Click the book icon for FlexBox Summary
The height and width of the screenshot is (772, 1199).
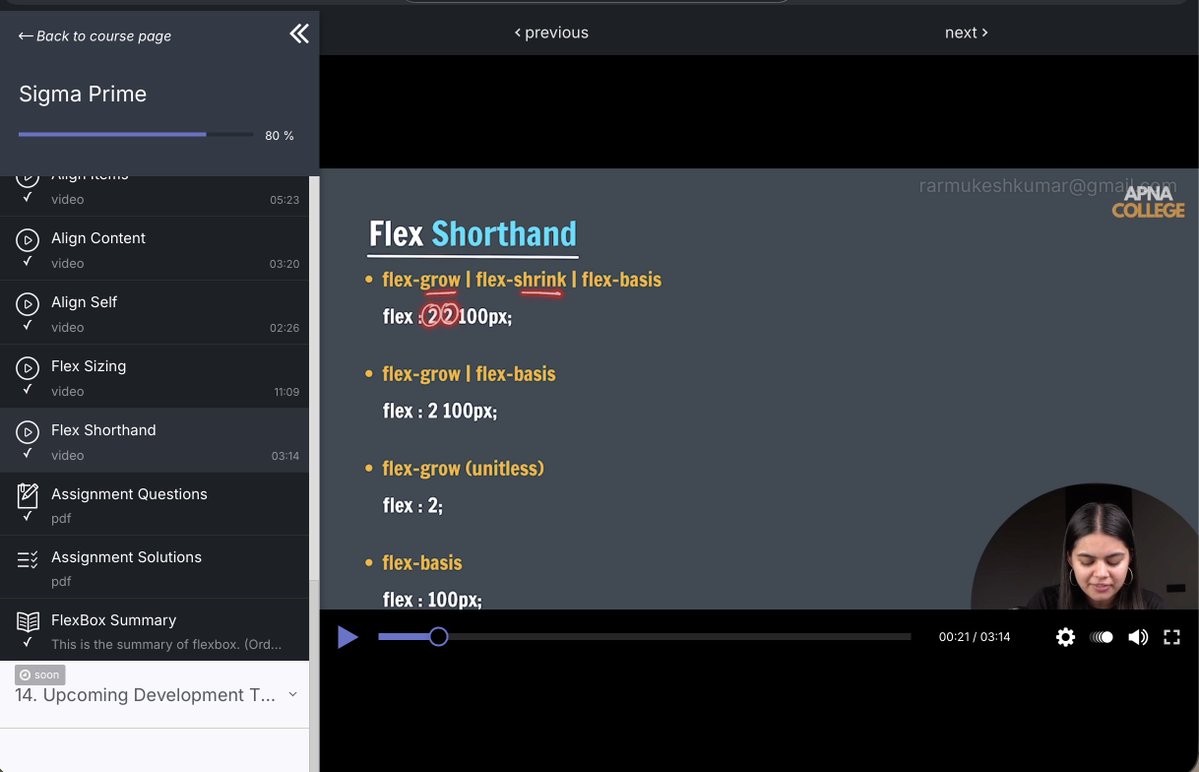[28, 621]
